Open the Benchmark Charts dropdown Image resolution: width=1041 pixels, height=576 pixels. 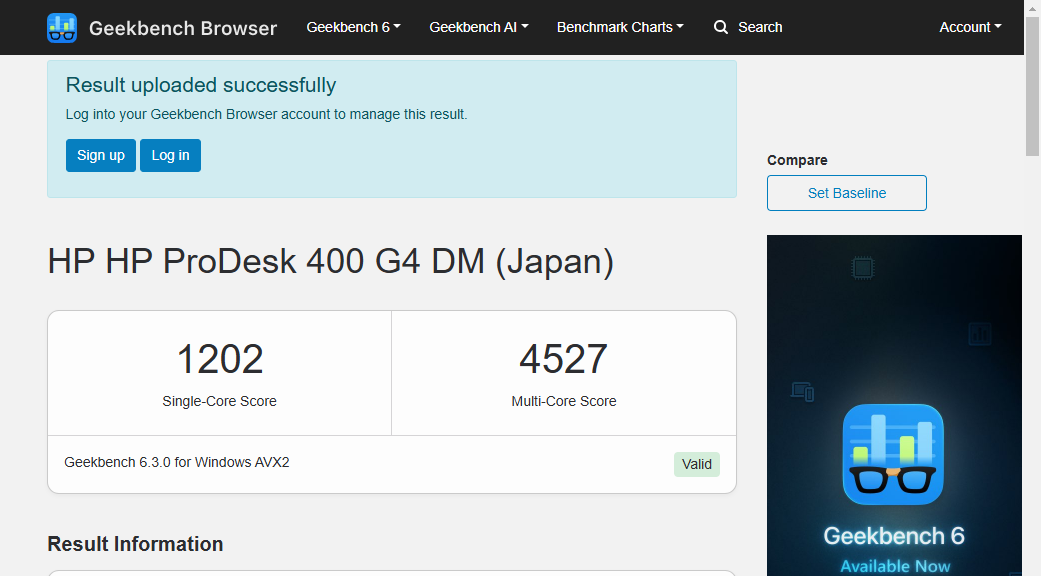coord(620,27)
